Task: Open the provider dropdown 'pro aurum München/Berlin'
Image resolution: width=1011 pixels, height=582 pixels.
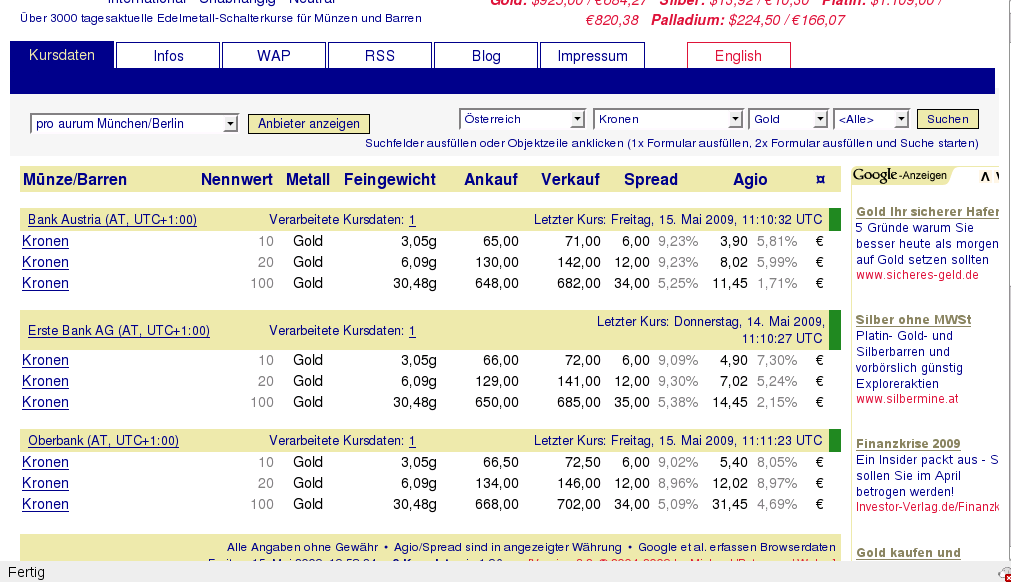Action: pyautogui.click(x=134, y=124)
